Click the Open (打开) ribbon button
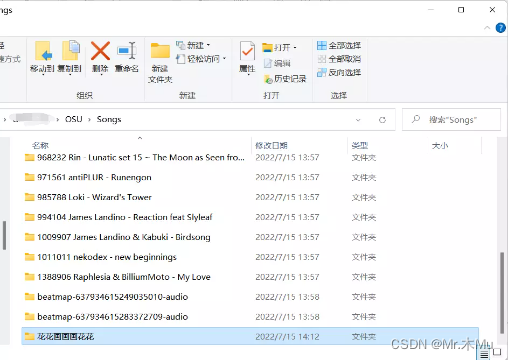 coord(279,48)
